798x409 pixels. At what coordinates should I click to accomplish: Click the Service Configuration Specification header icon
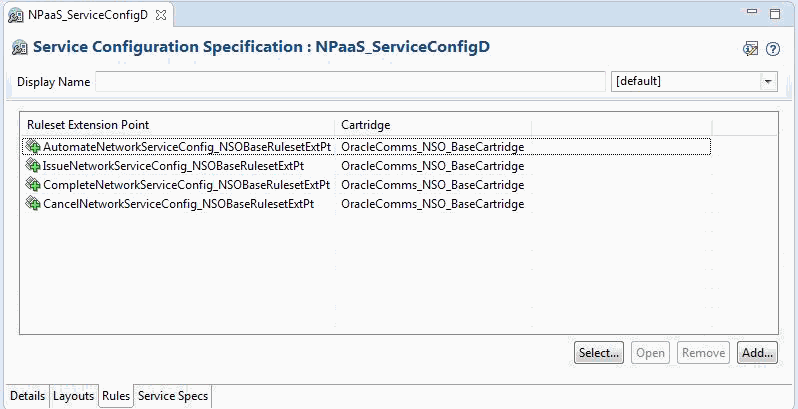19,47
